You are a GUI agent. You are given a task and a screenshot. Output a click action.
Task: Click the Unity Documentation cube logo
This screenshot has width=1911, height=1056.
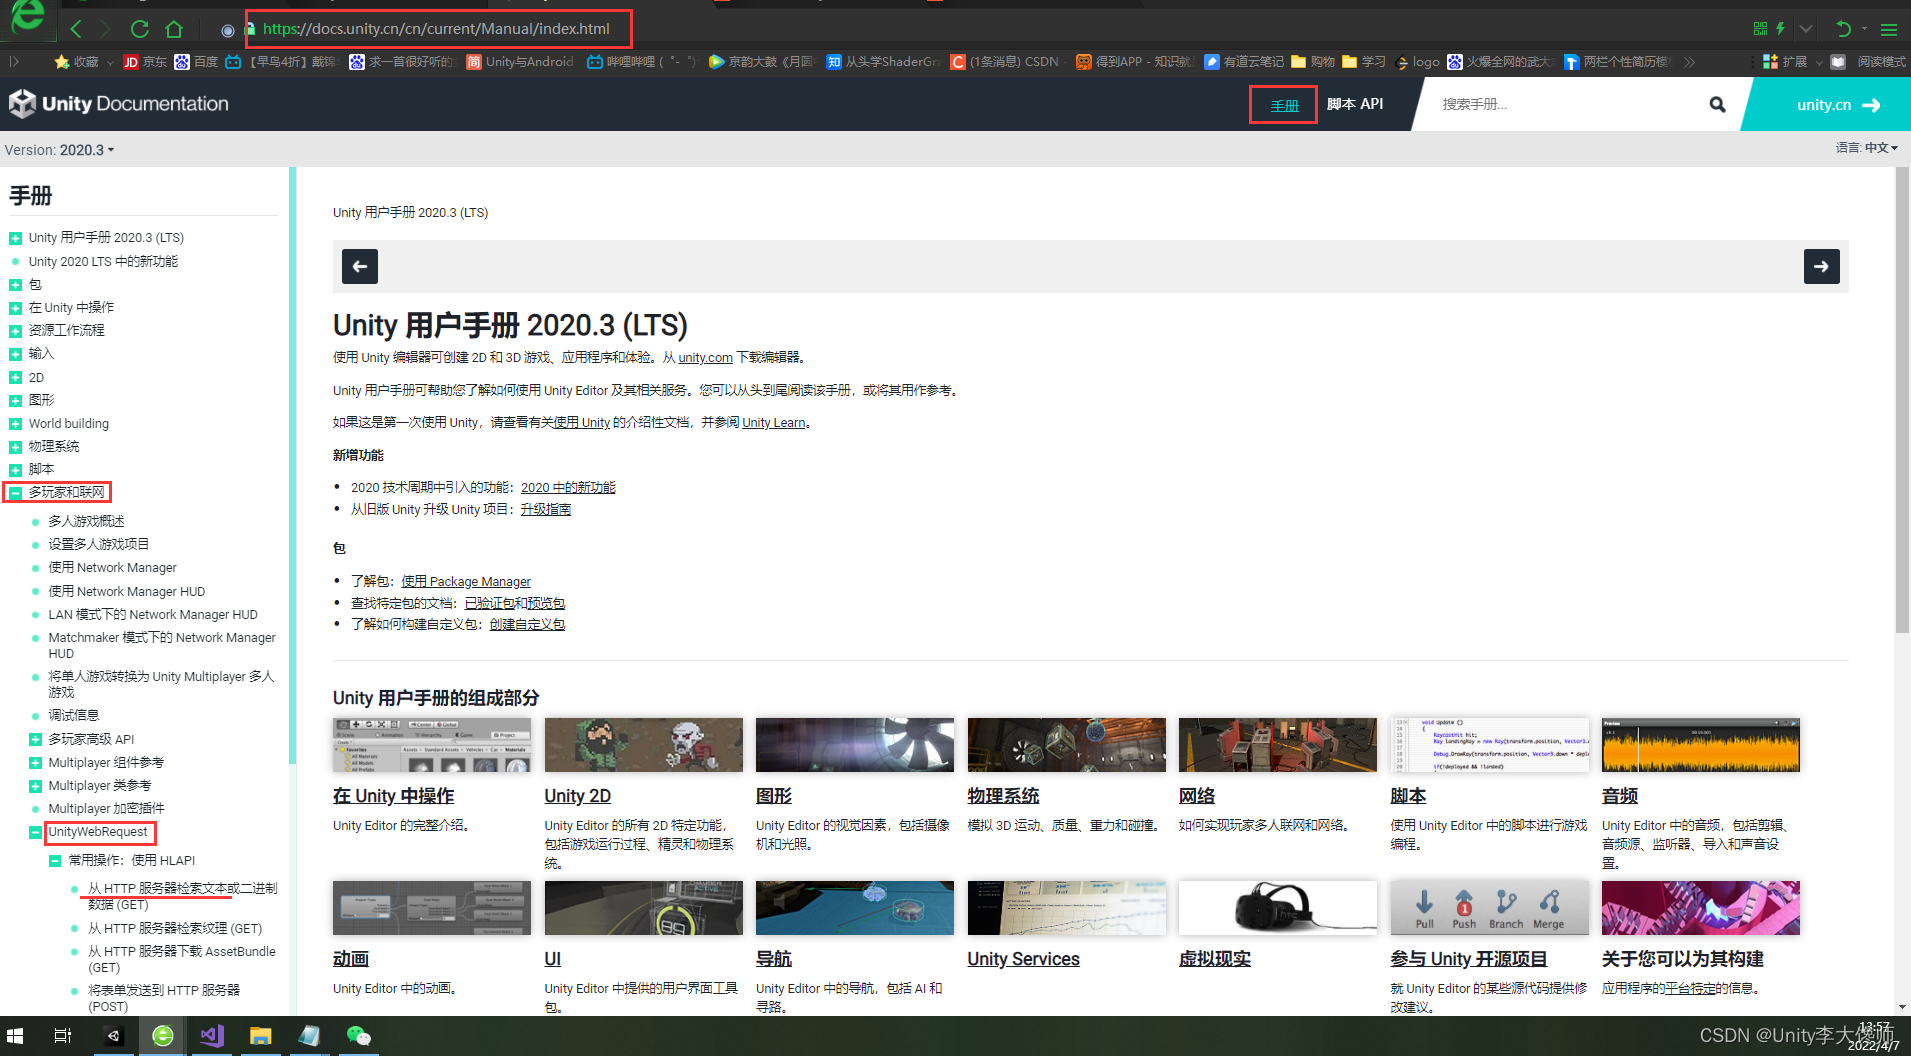pyautogui.click(x=22, y=103)
